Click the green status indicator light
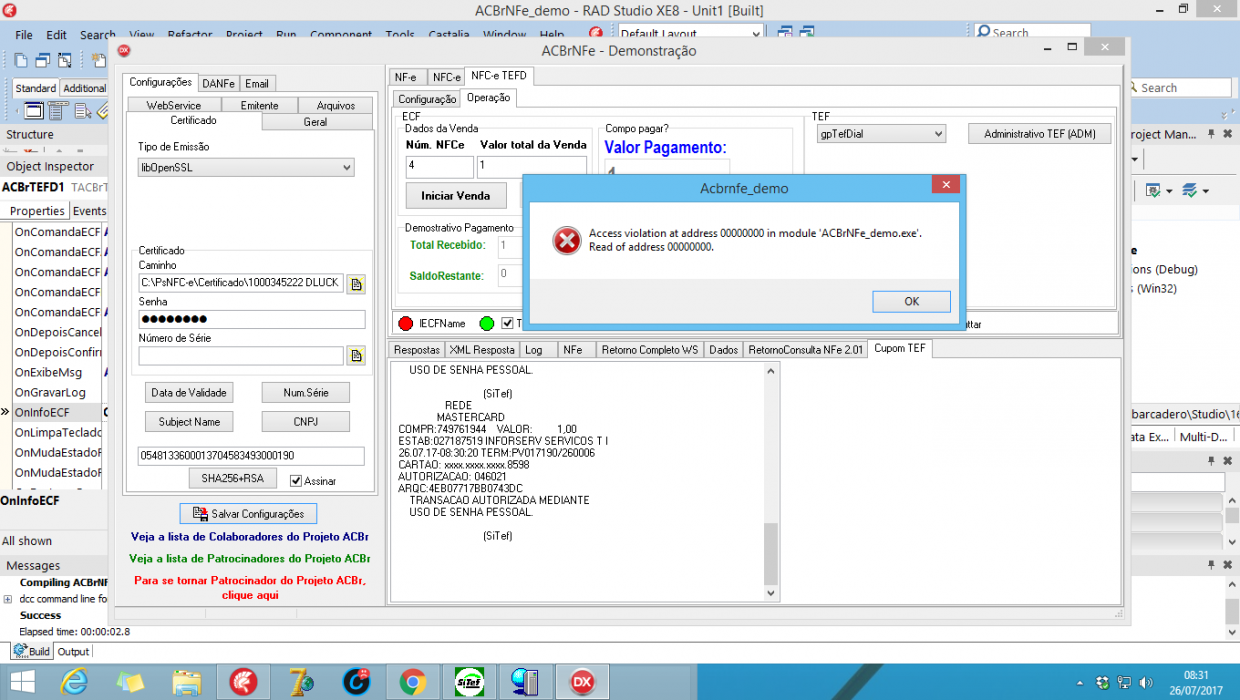 (x=487, y=323)
